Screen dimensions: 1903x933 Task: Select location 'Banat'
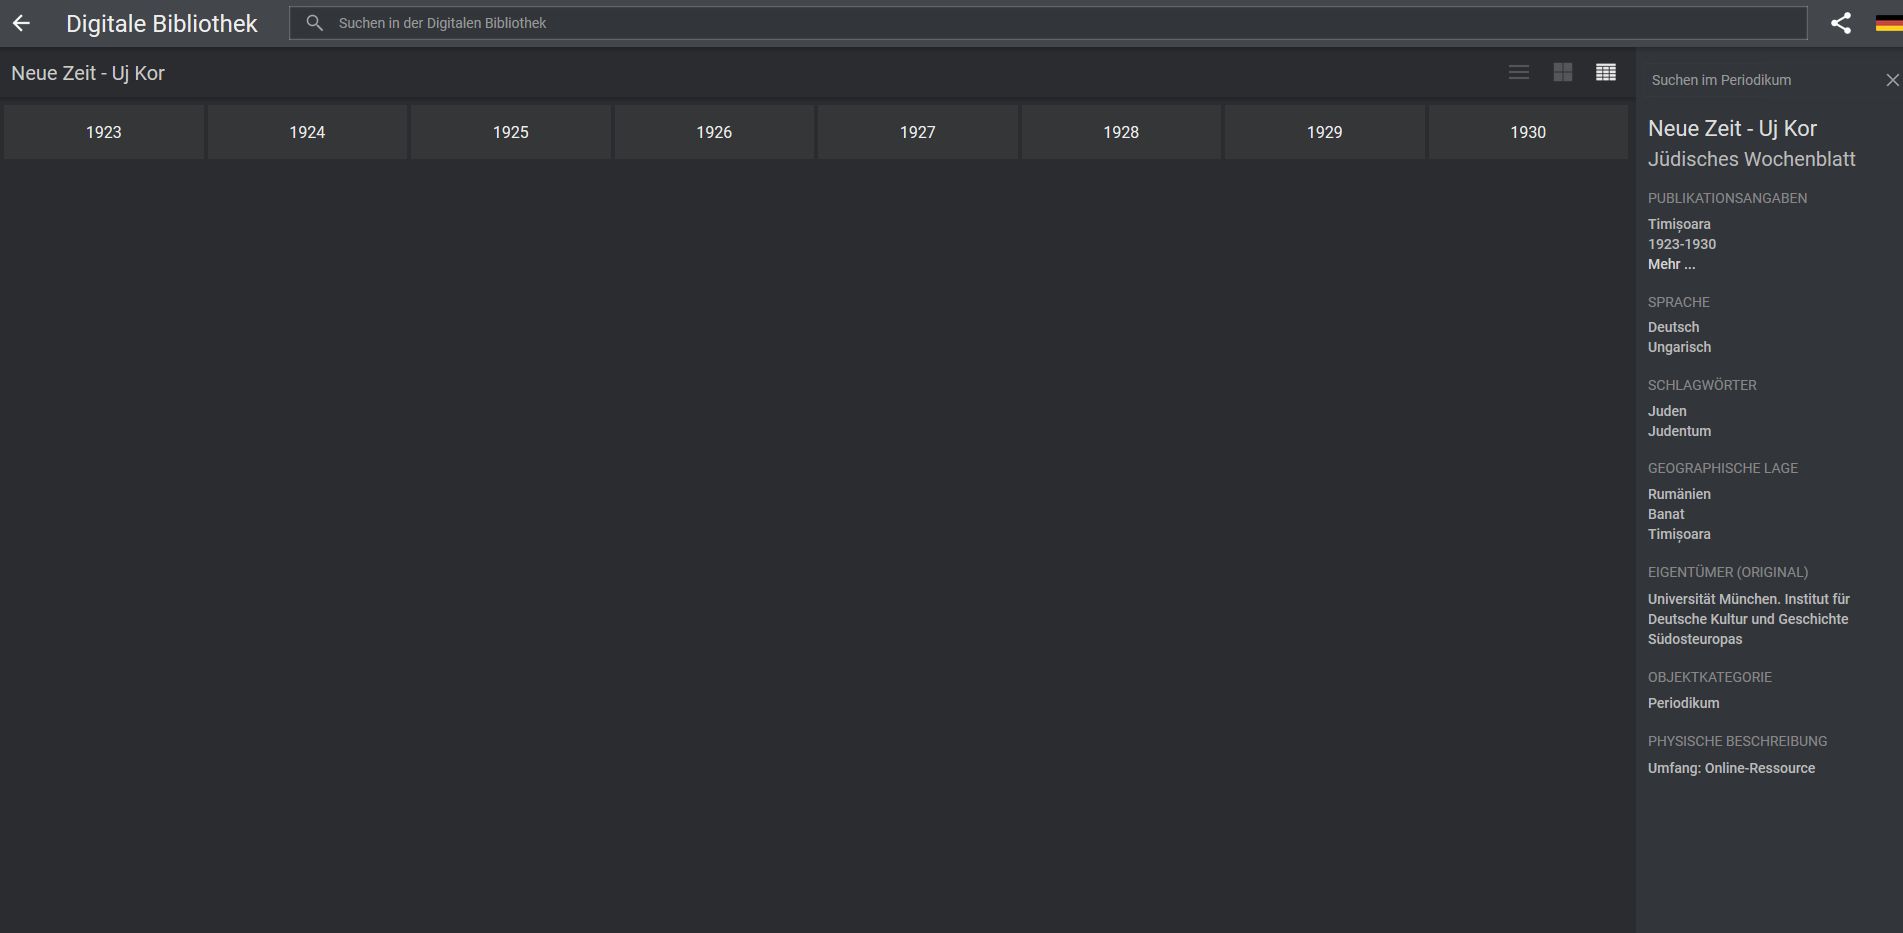(1666, 514)
